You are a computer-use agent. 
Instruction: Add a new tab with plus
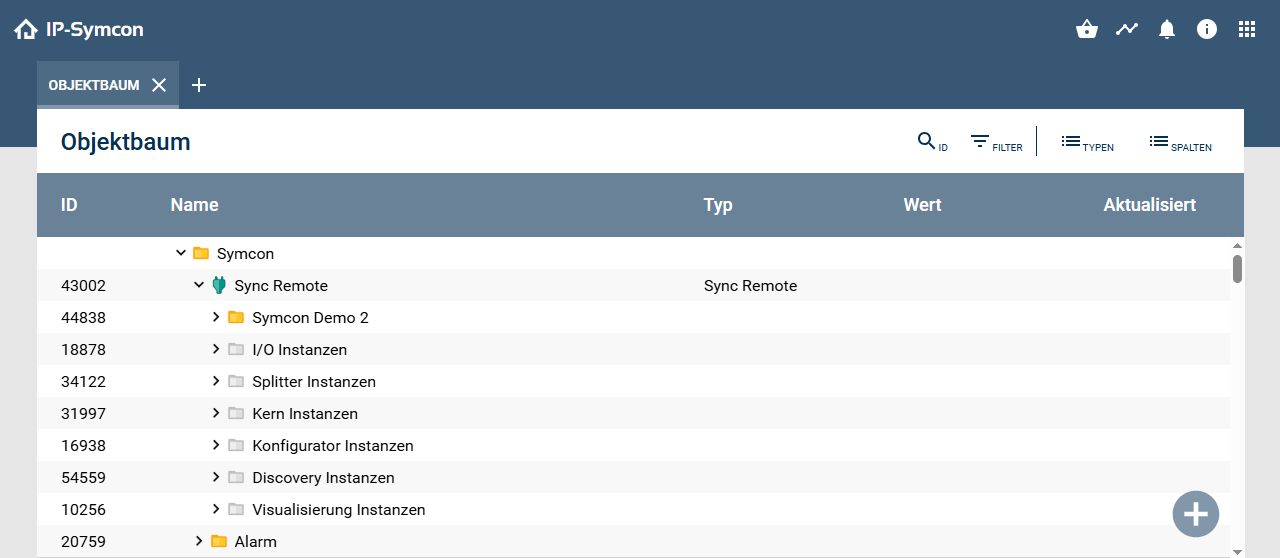[x=199, y=85]
